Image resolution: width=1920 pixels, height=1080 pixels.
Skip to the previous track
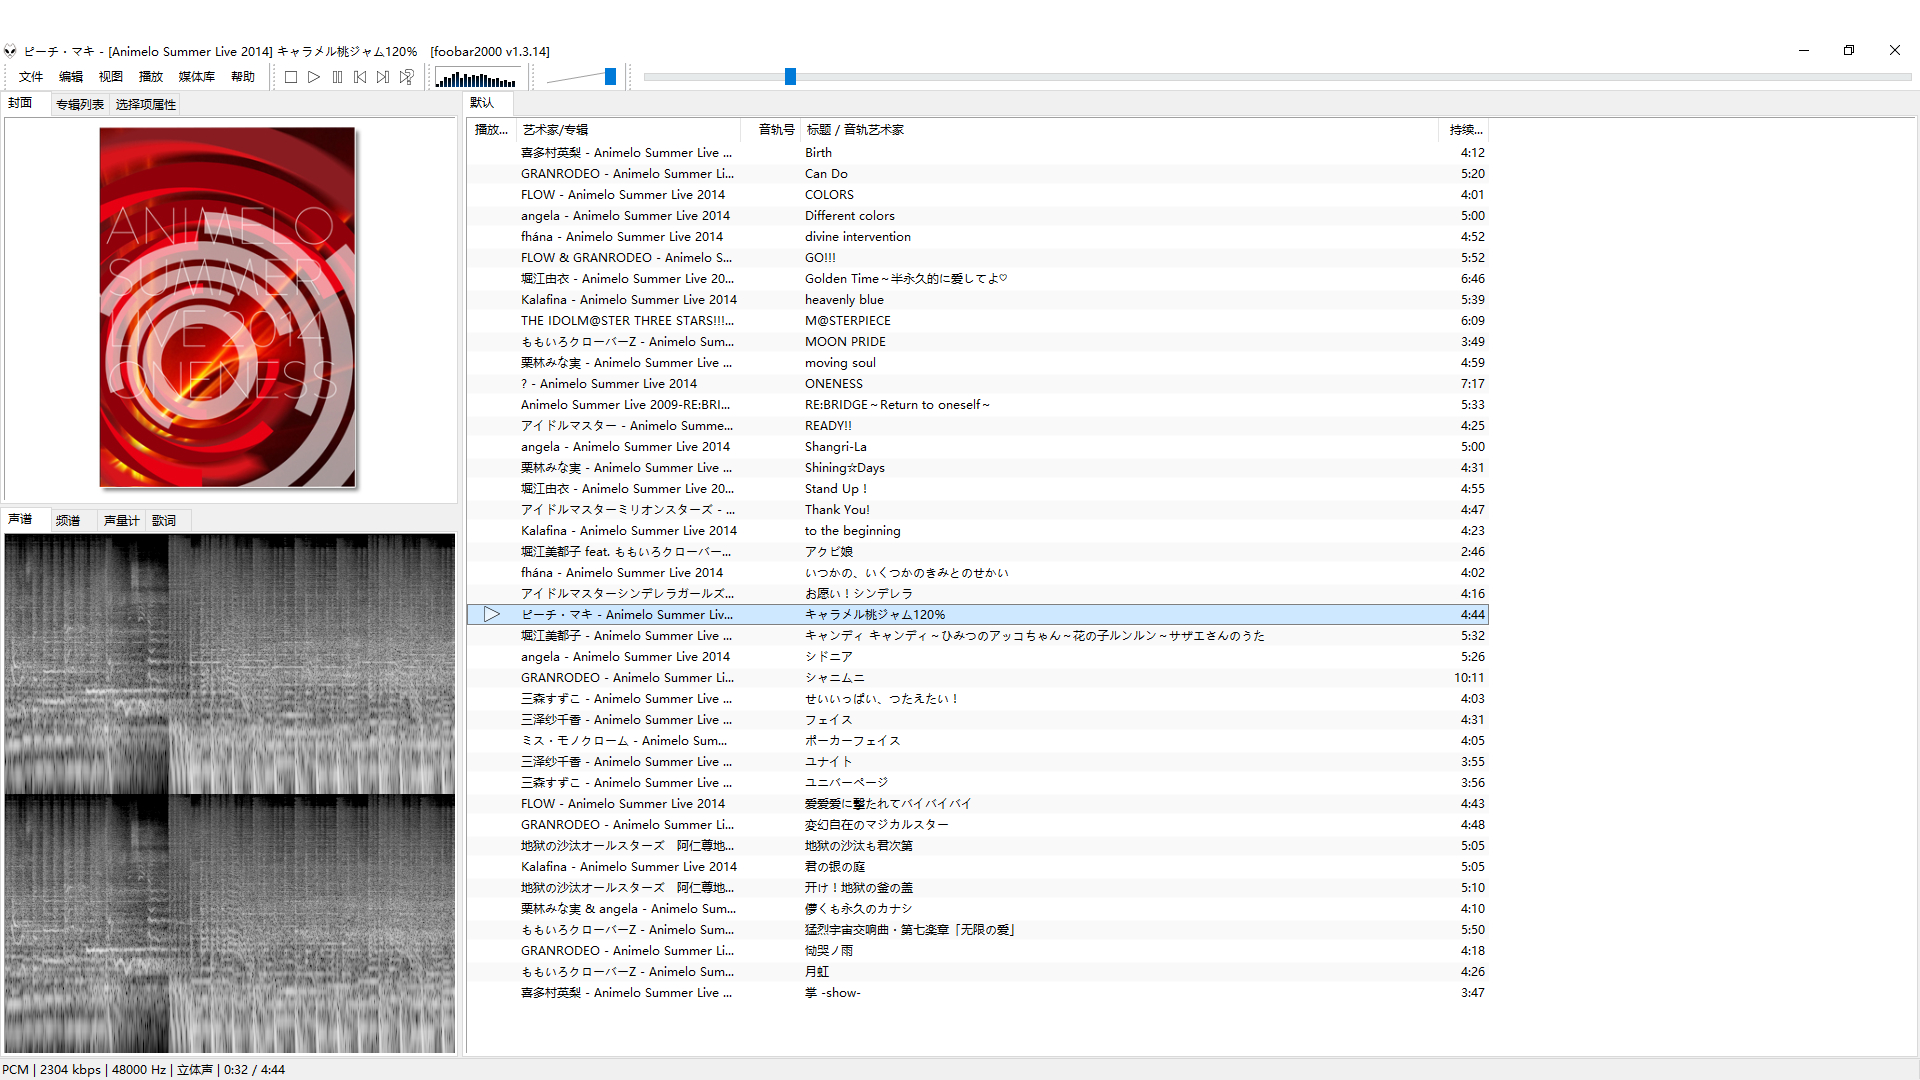[x=360, y=77]
